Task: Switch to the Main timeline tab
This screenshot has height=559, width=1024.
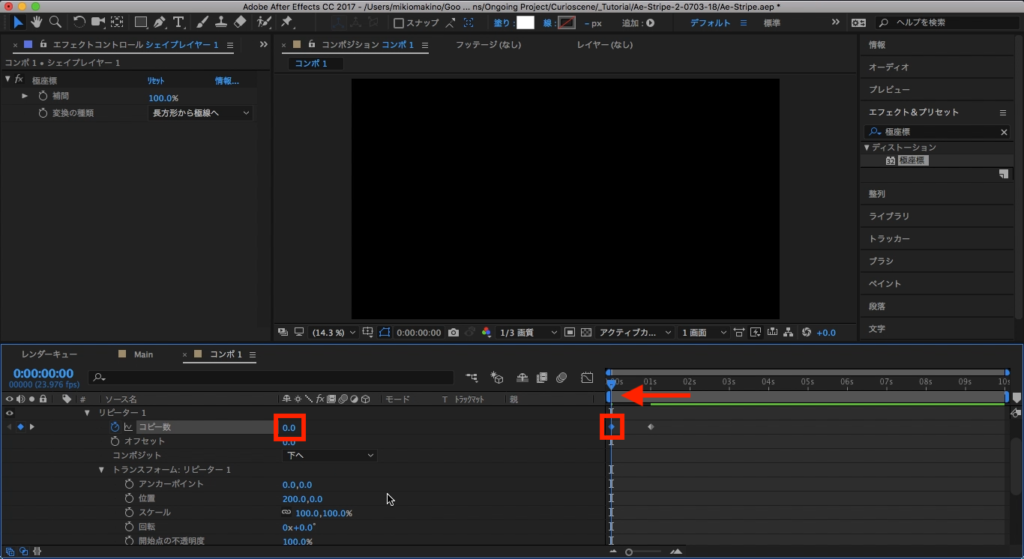Action: [x=143, y=354]
